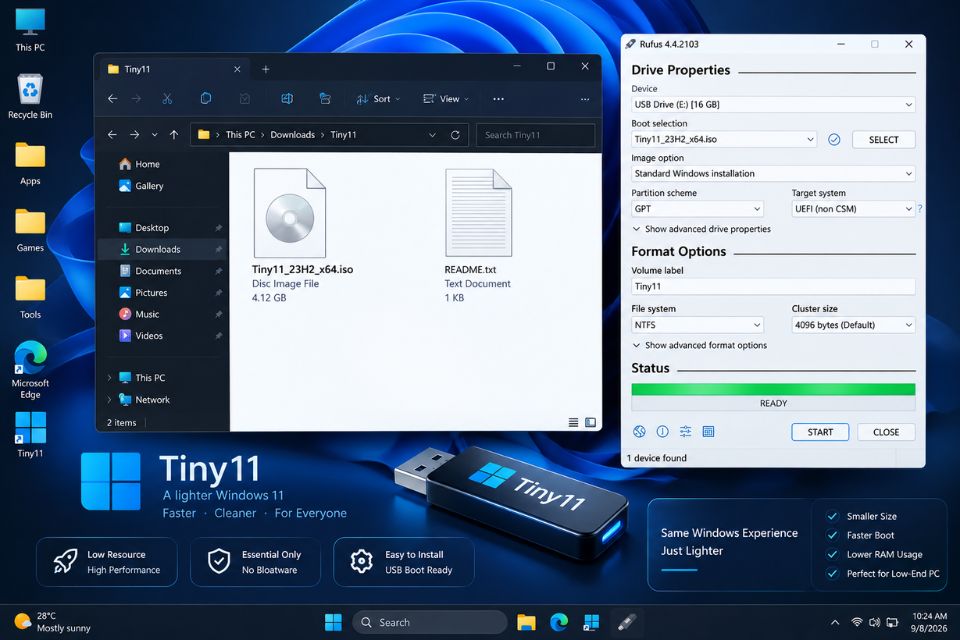
Task: Open the View menu in Explorer
Action: click(x=446, y=99)
